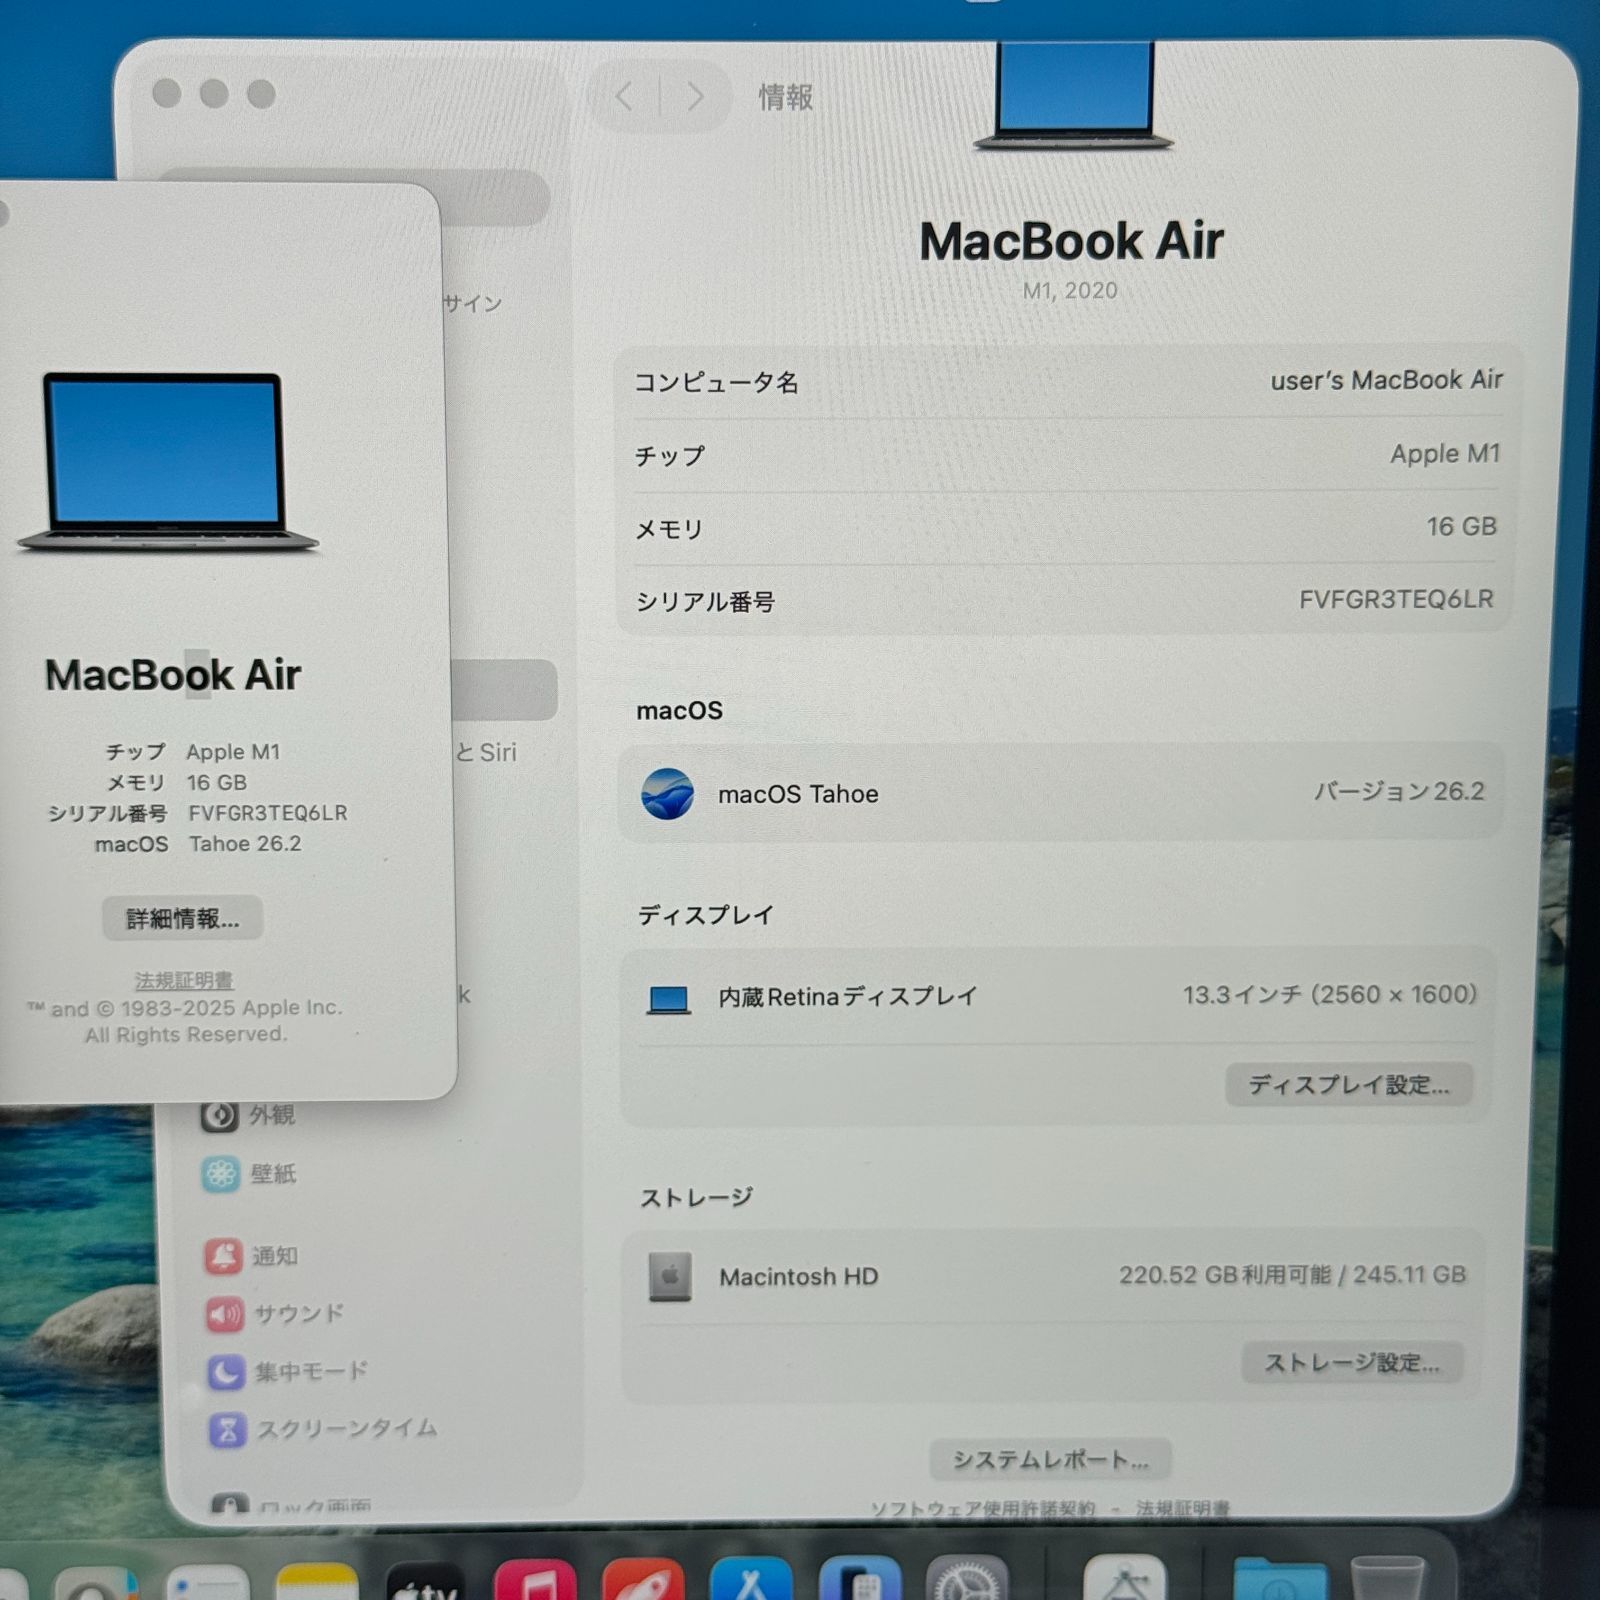This screenshot has width=1600, height=1600.
Task: Open the Downloads folder in the Dock
Action: 1280,1580
